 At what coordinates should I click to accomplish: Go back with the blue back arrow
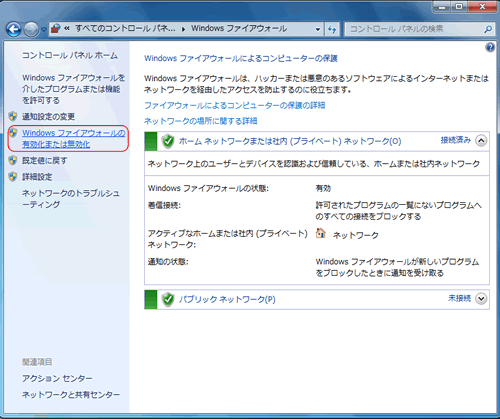[14, 29]
